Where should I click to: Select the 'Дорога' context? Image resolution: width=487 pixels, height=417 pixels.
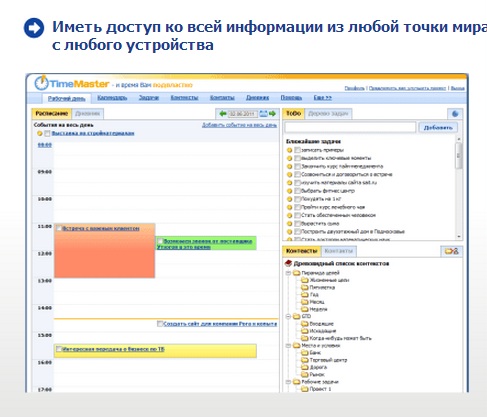coord(318,367)
